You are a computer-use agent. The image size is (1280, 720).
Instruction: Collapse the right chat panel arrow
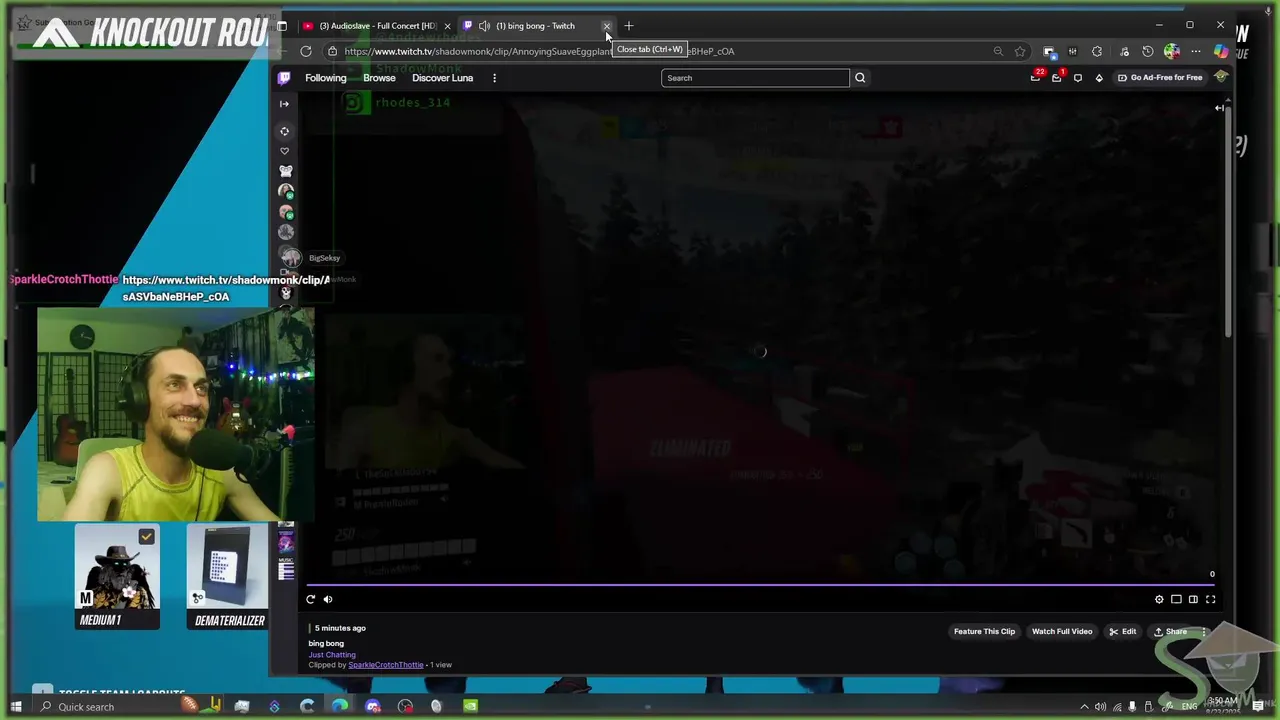click(x=1219, y=107)
